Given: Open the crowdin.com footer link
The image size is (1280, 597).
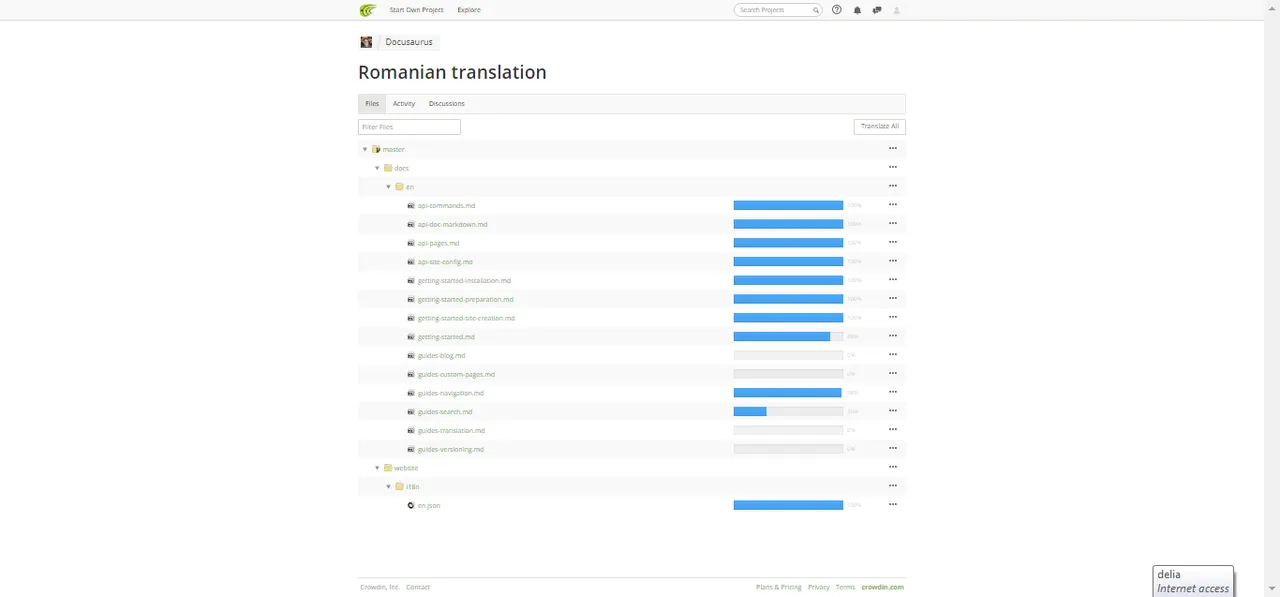Looking at the screenshot, I should (883, 587).
